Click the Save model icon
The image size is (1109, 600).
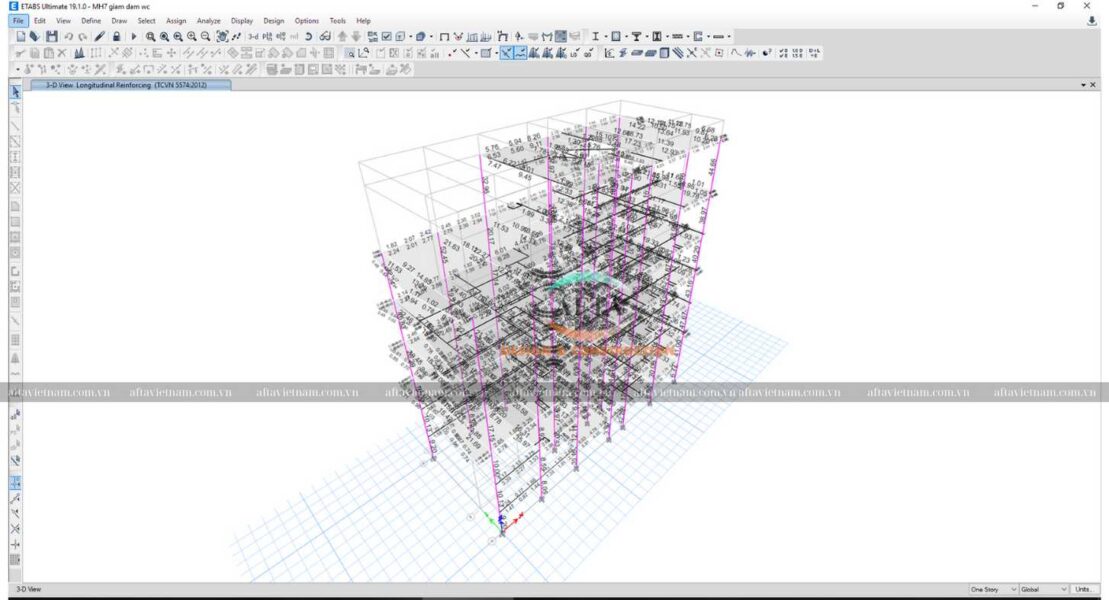pyautogui.click(x=51, y=37)
